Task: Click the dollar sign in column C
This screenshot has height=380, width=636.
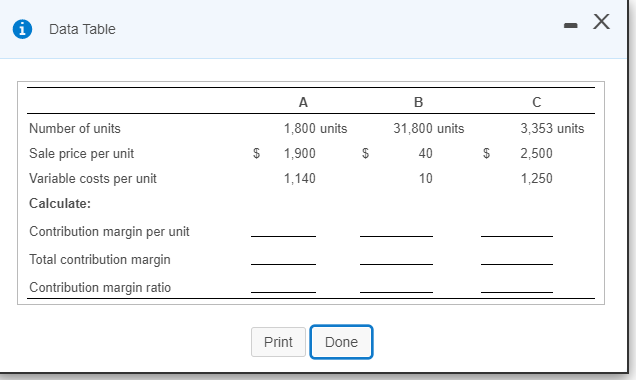Action: coord(486,153)
